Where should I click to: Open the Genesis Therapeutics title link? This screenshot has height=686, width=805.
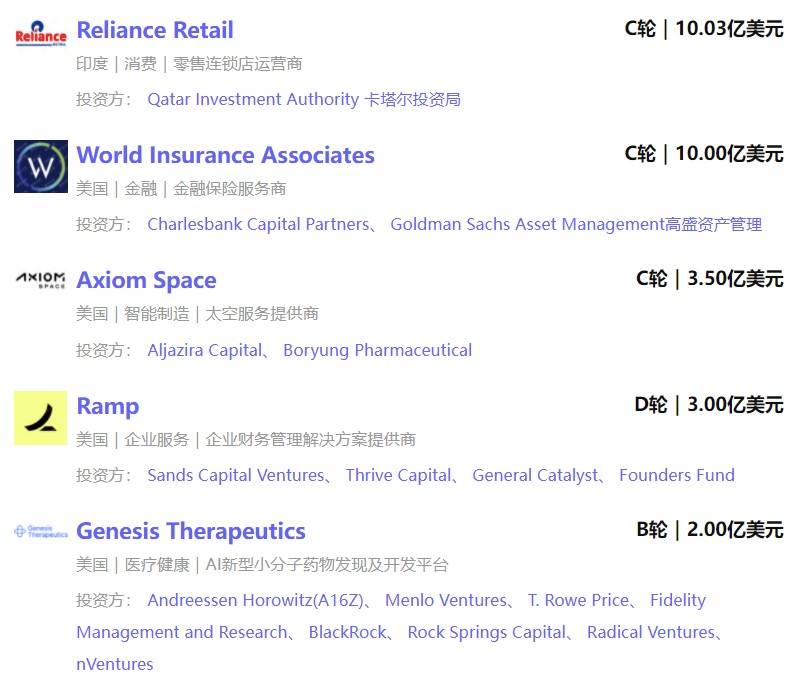[x=190, y=531]
